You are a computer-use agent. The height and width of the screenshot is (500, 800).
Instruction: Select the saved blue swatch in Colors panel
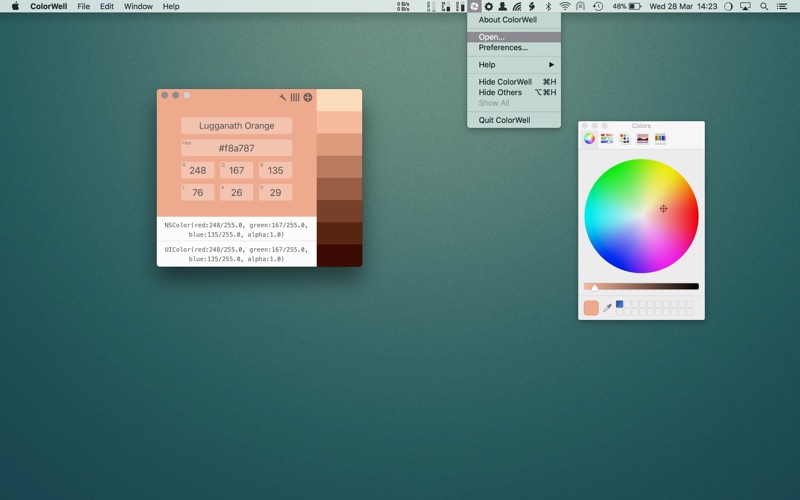(619, 304)
